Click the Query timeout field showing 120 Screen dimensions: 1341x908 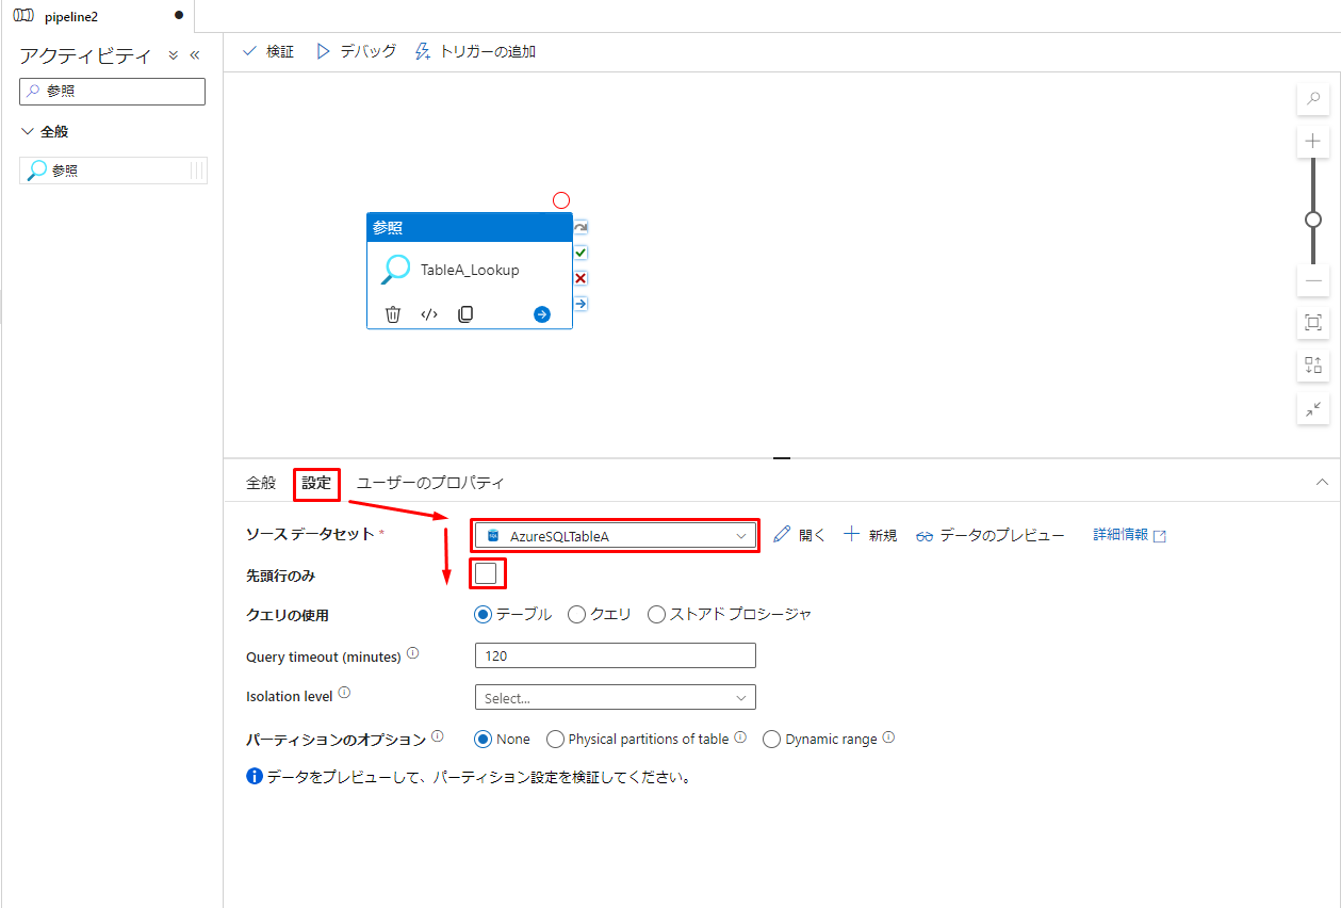pos(615,656)
